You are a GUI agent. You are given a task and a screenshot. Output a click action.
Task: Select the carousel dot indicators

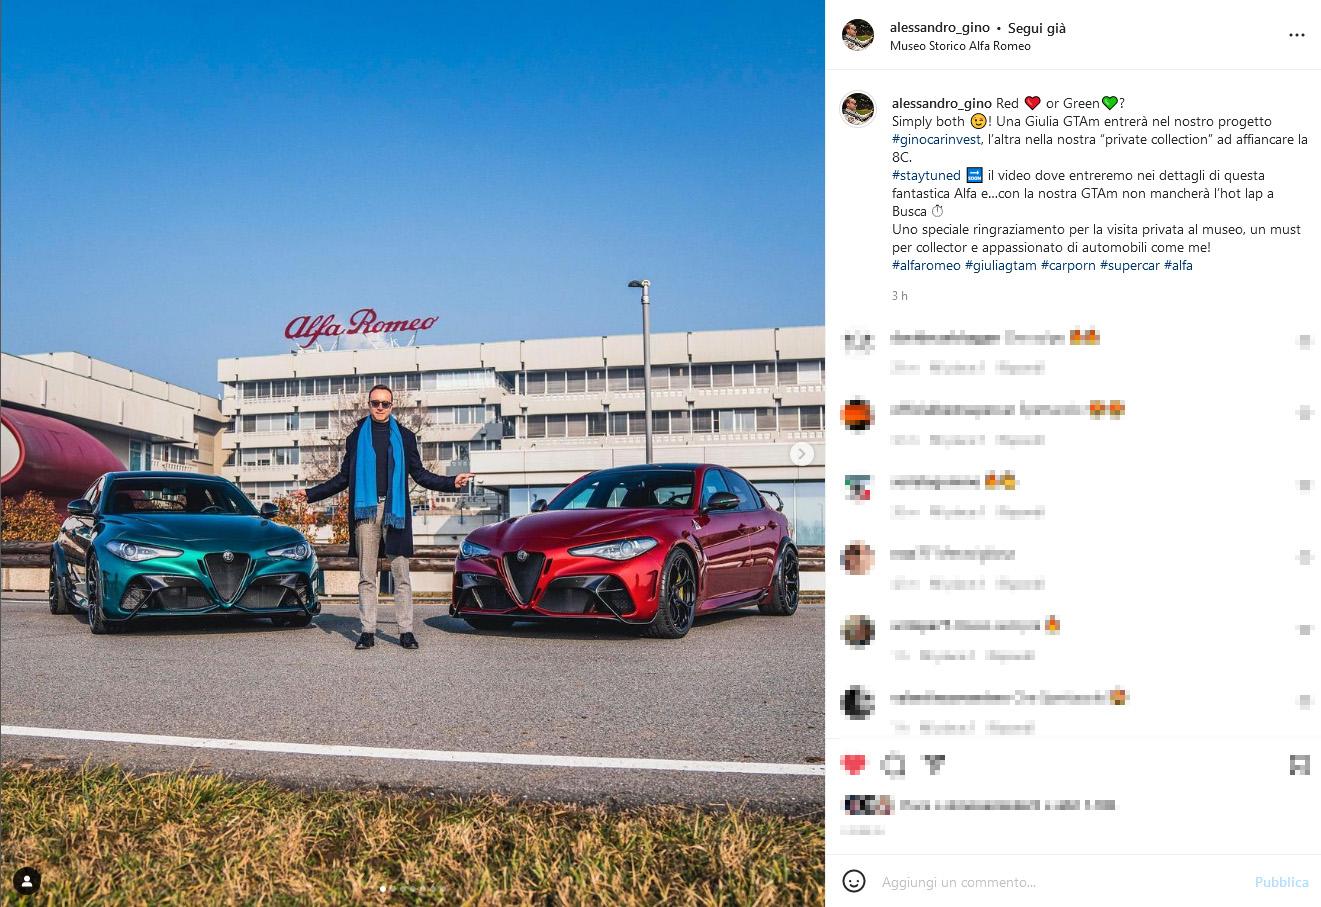(413, 888)
